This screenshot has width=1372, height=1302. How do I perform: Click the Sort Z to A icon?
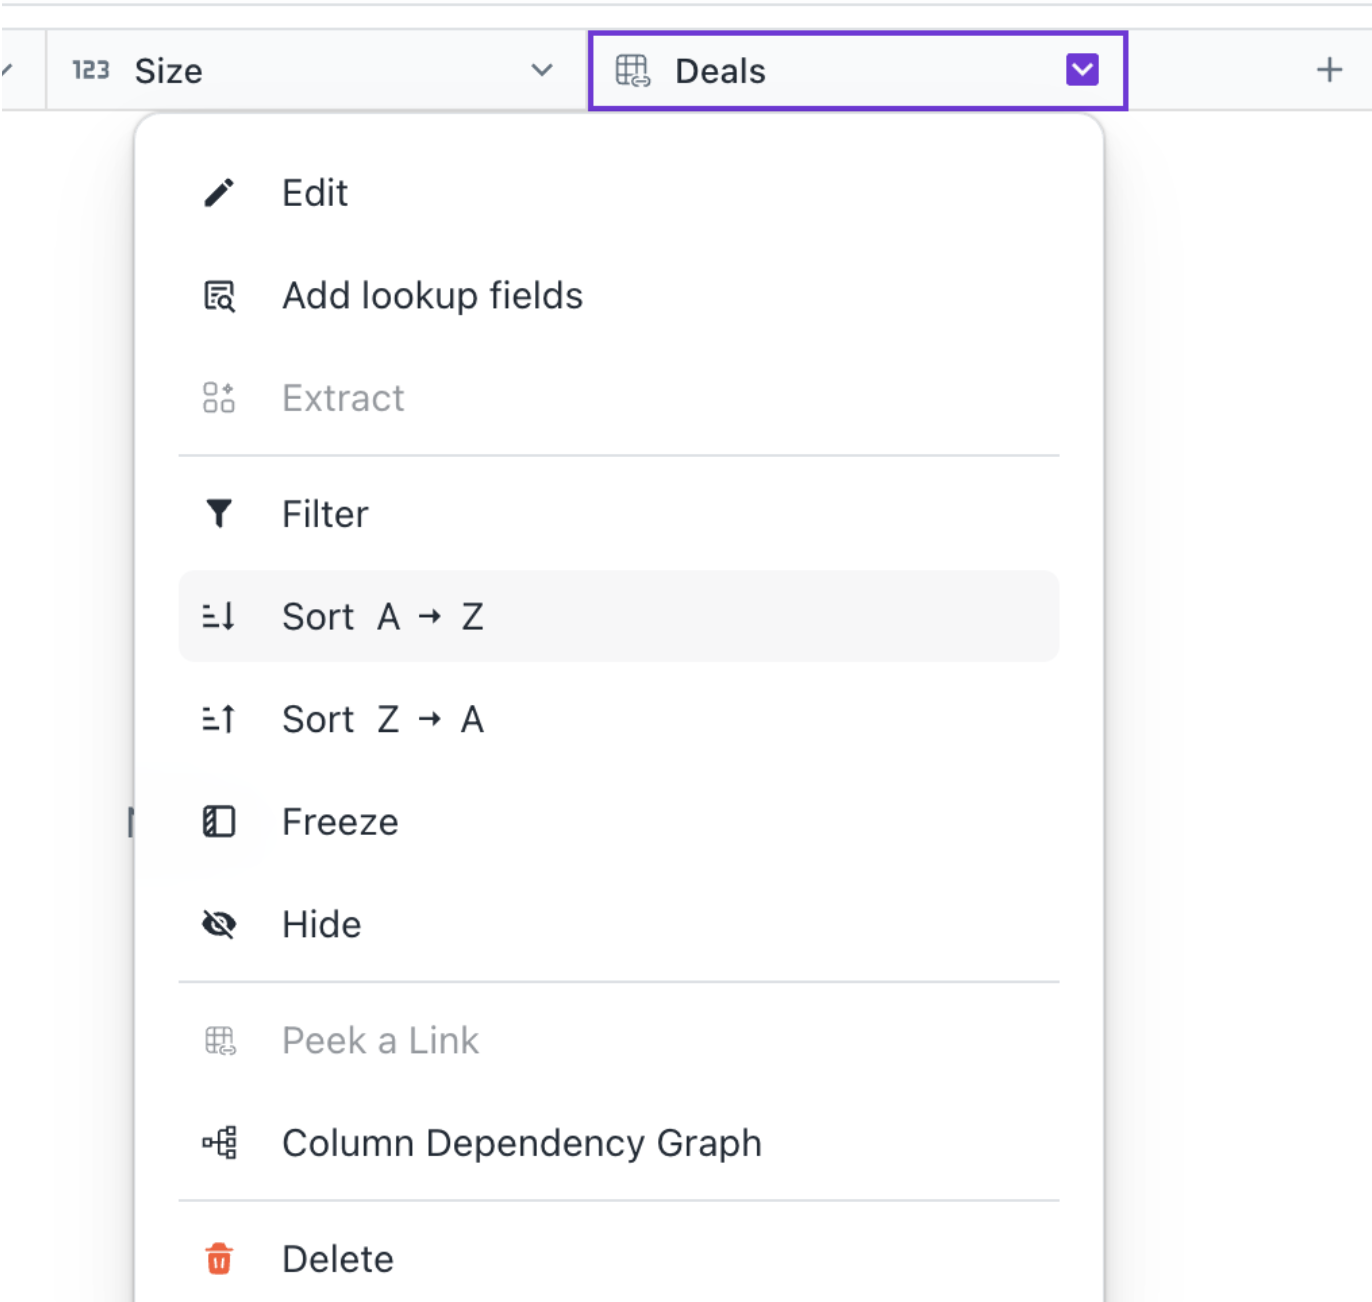point(219,719)
